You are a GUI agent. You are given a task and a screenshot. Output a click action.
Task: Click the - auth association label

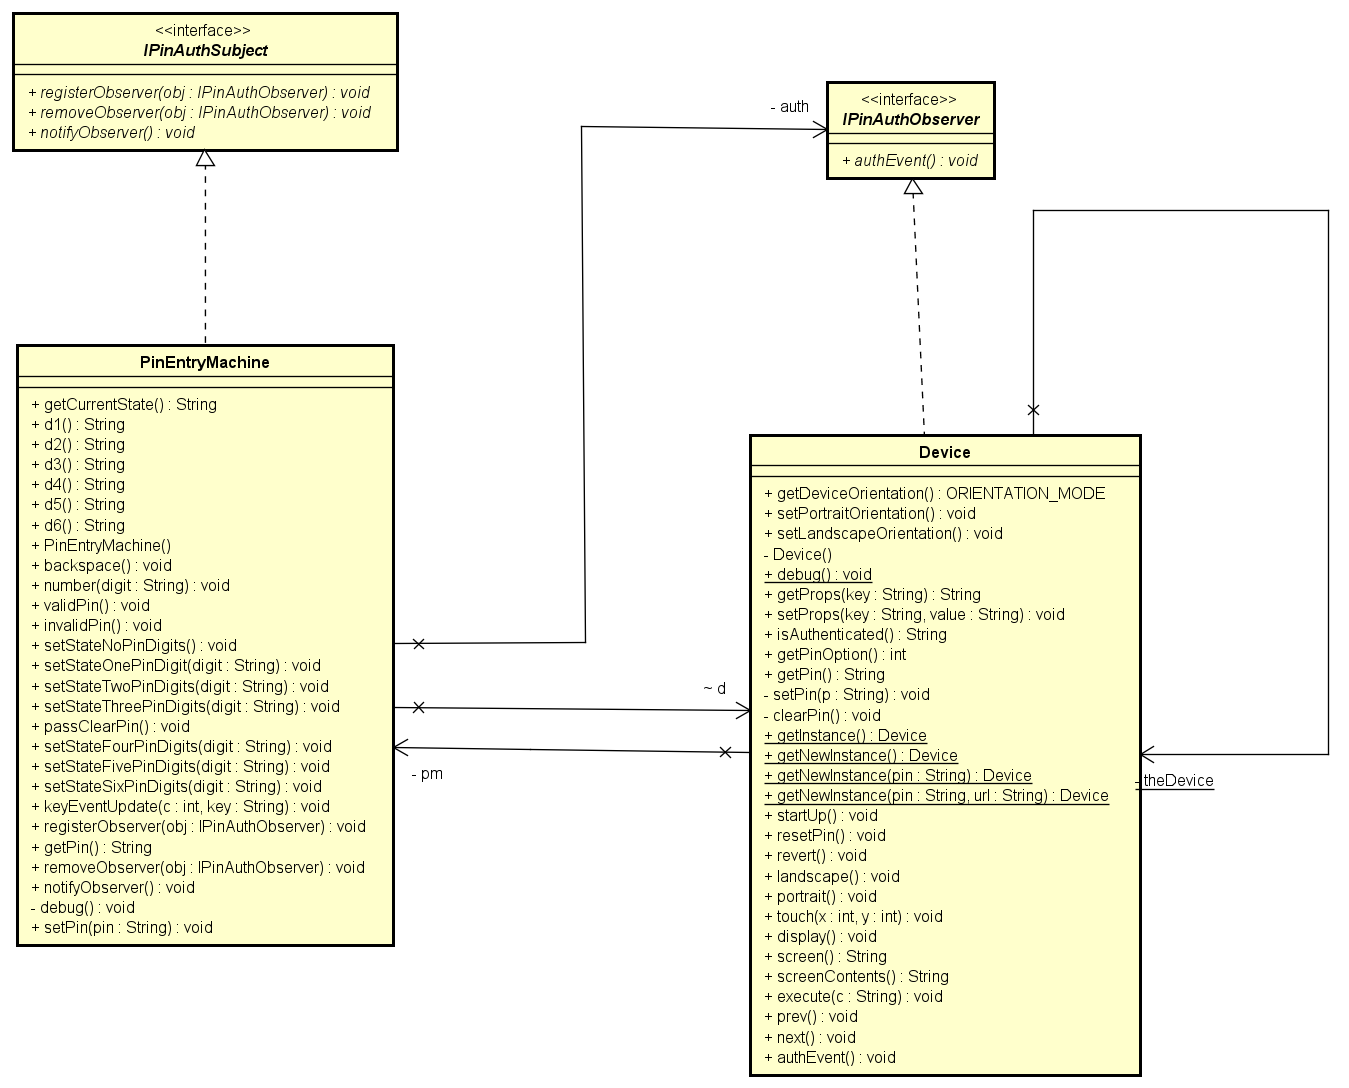point(789,106)
